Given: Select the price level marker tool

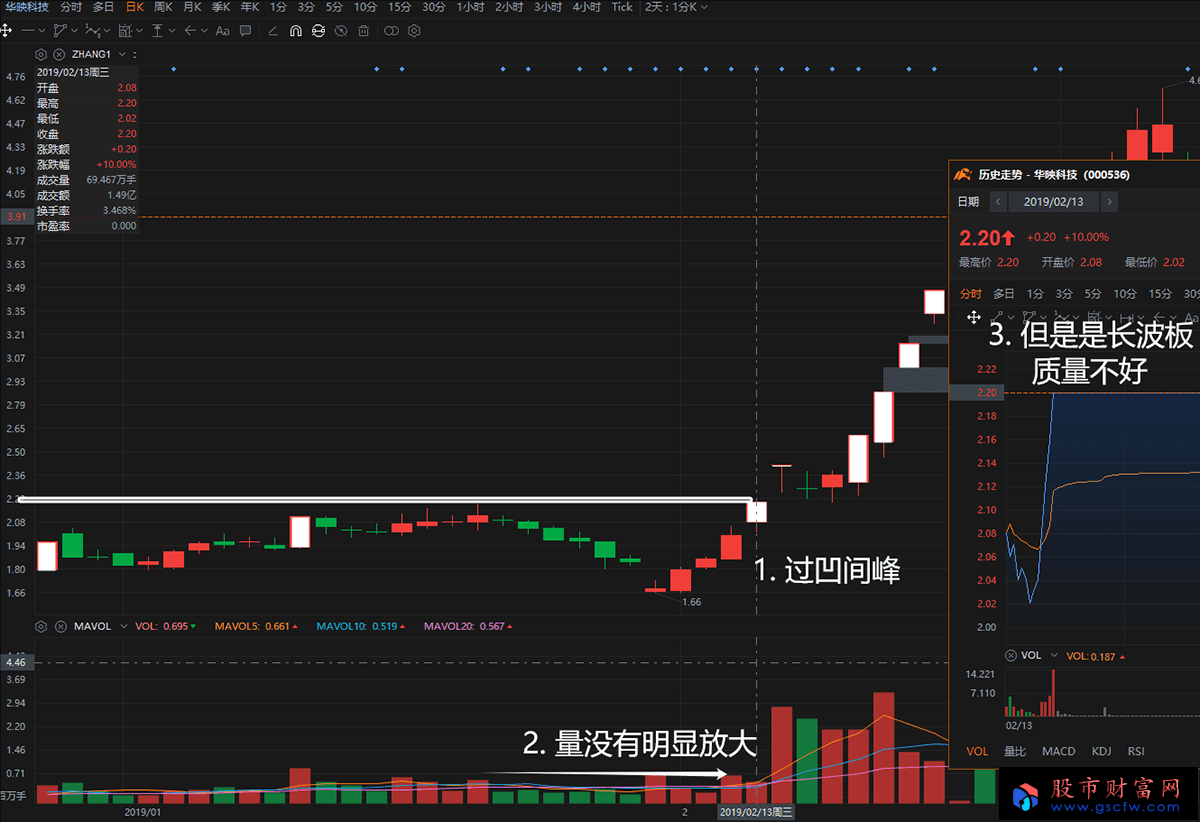Looking at the screenshot, I should 157,30.
